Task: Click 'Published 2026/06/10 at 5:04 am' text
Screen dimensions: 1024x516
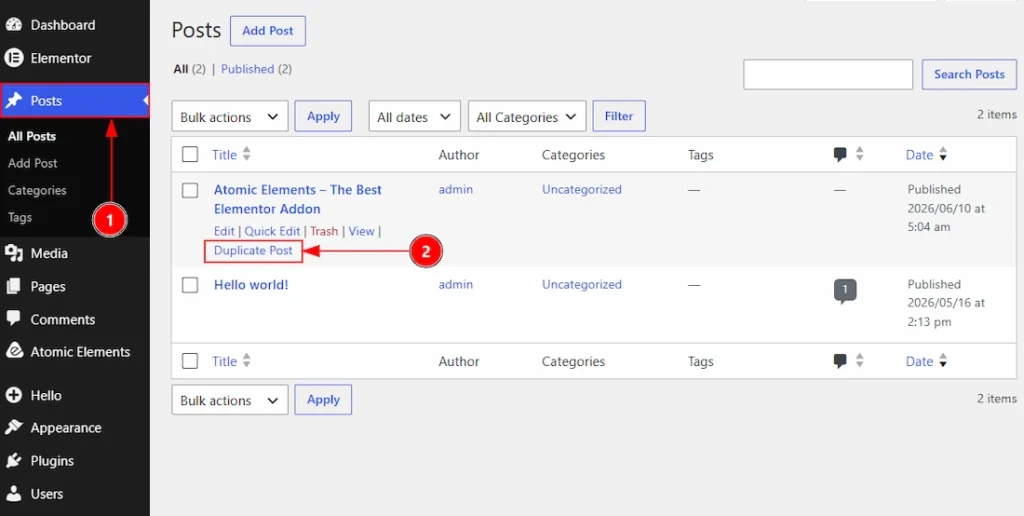Action: (946, 208)
